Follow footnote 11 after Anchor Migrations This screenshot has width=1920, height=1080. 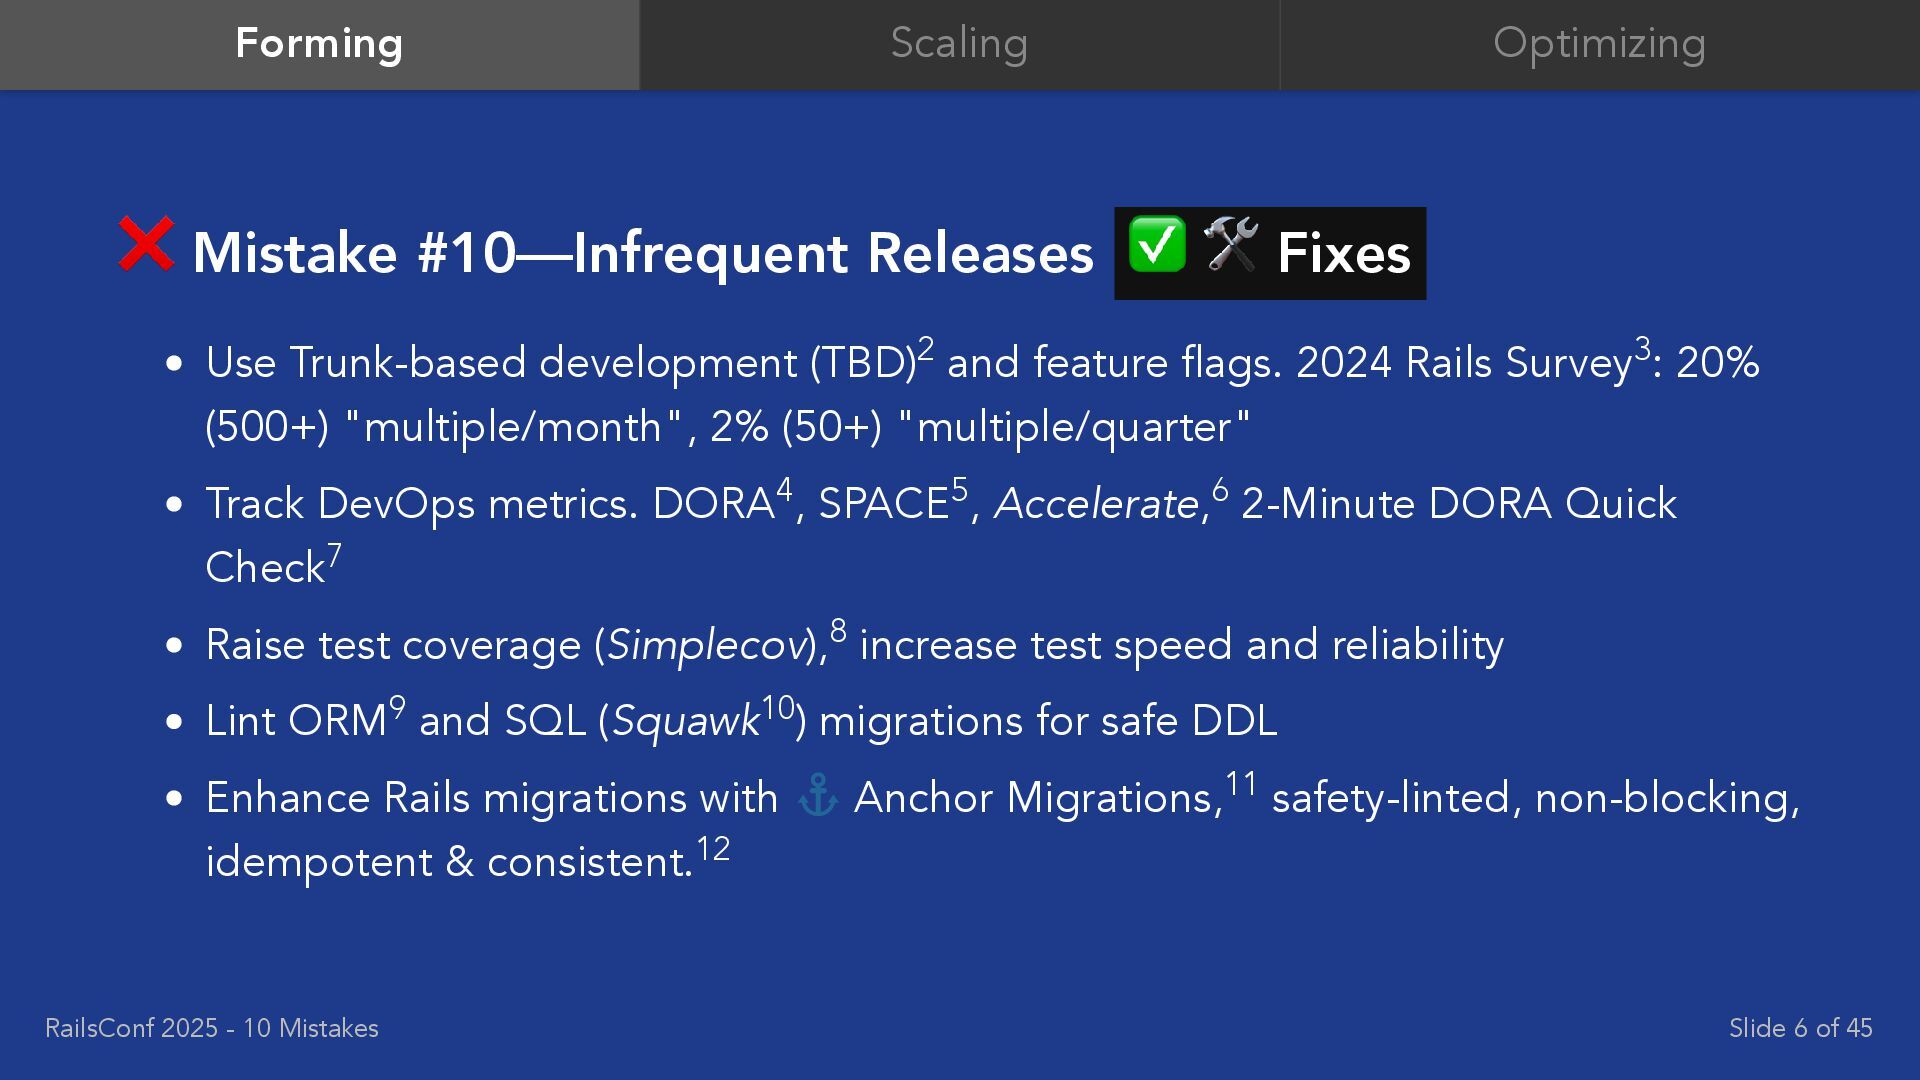(x=1241, y=784)
